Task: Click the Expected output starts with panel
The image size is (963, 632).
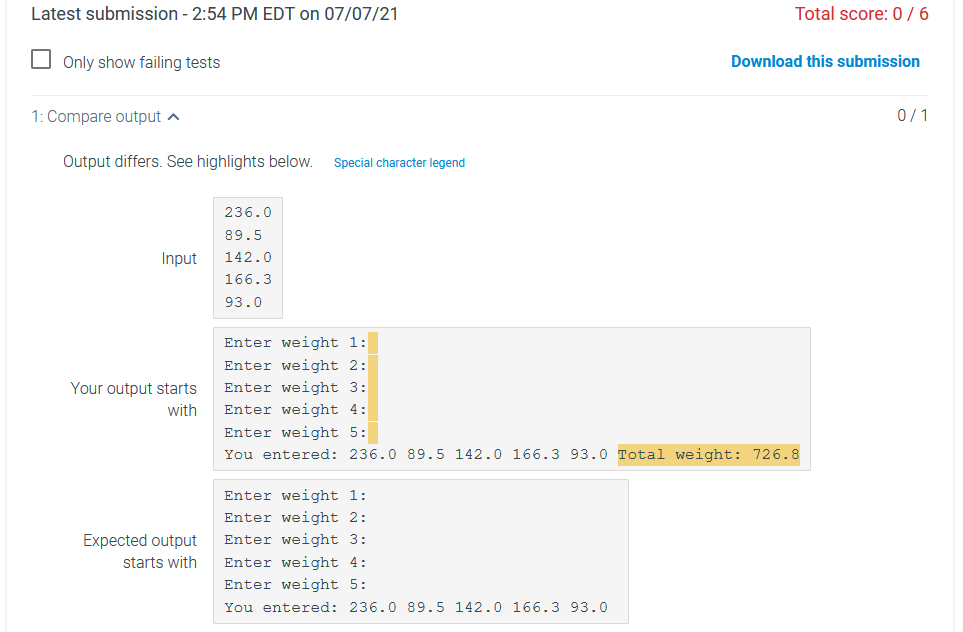Action: pyautogui.click(x=420, y=550)
